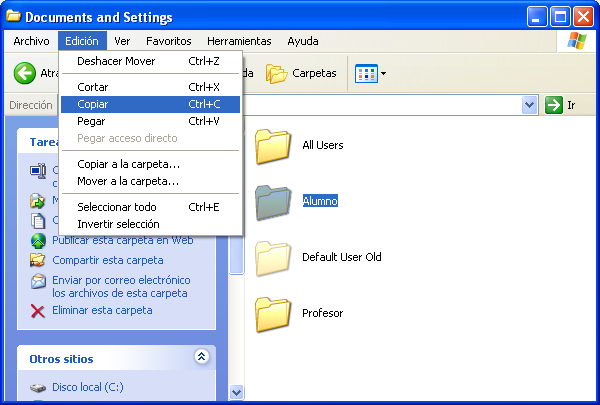
Task: Select the Alumno folder icon
Action: point(272,202)
